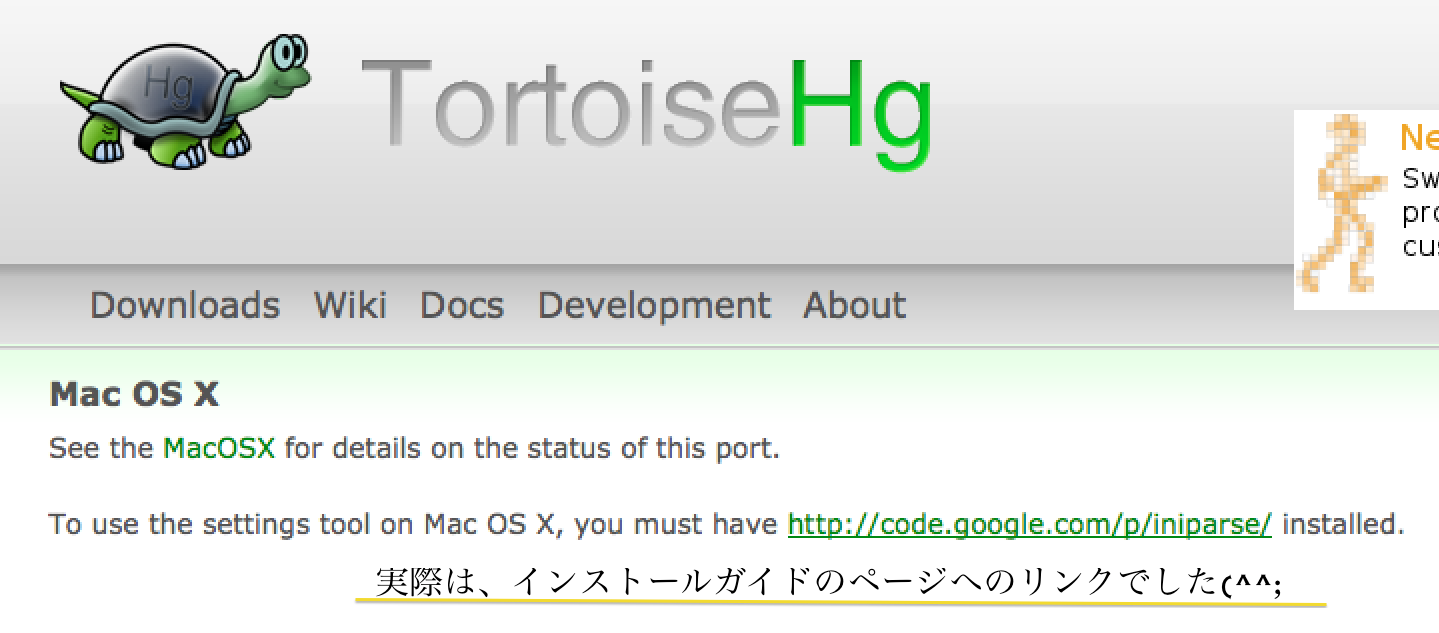Click the TortoiseHg turtle logo icon

tap(184, 100)
